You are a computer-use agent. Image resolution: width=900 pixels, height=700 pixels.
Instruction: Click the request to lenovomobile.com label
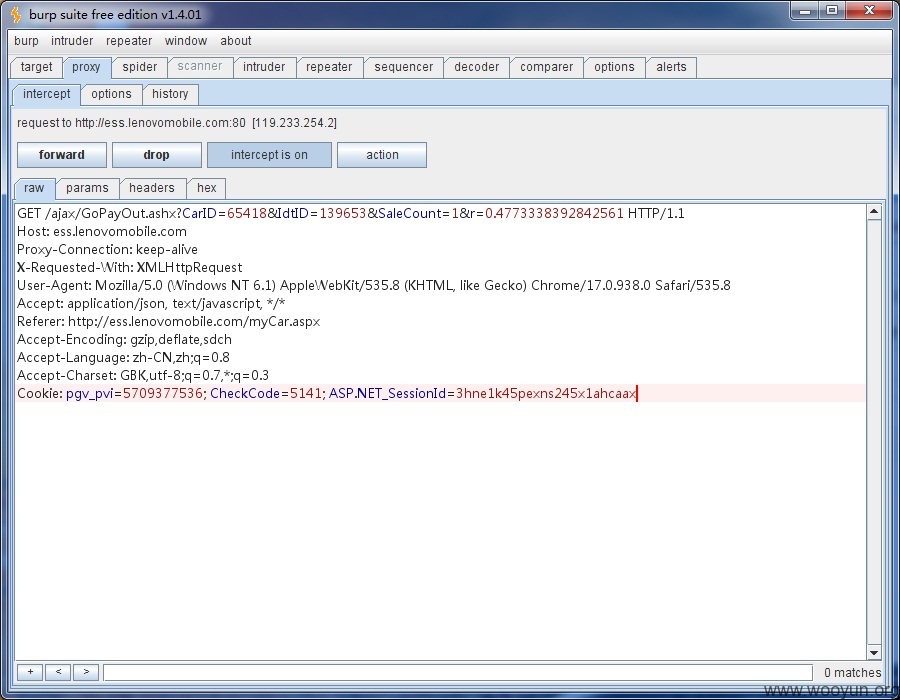(177, 123)
